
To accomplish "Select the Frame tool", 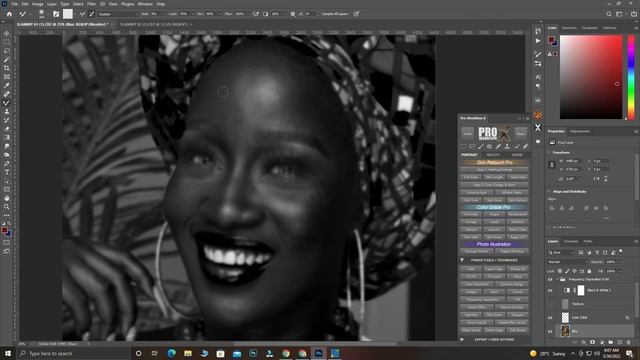I will point(7,77).
